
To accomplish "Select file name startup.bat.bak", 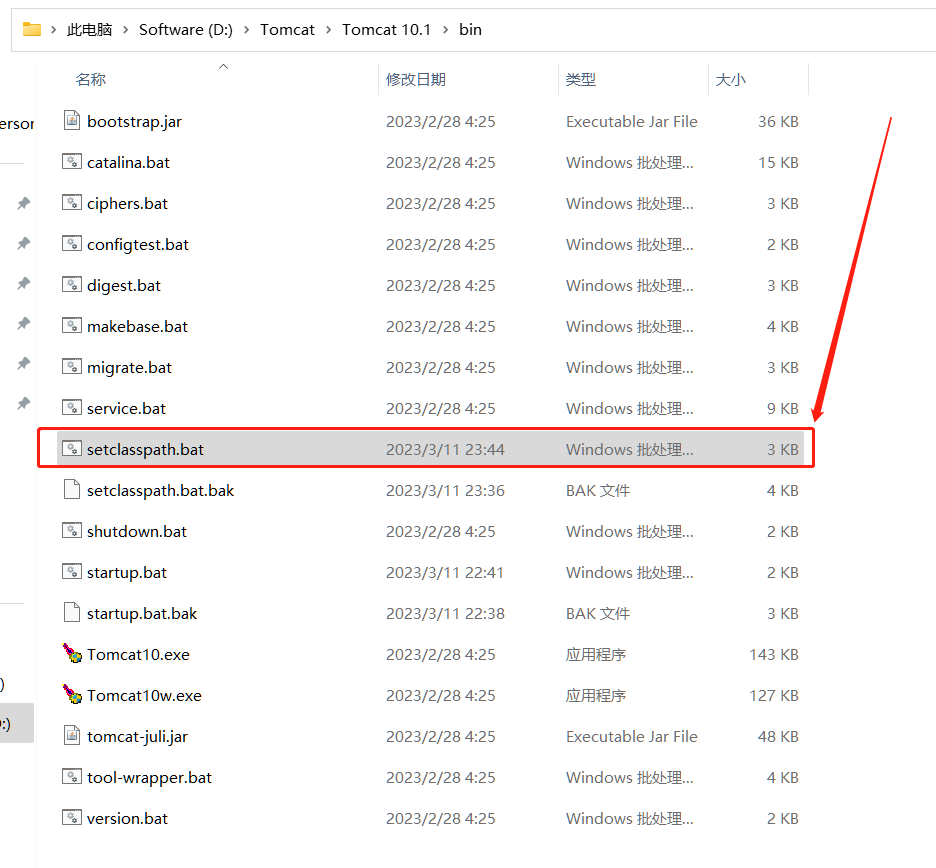I will click(142, 614).
